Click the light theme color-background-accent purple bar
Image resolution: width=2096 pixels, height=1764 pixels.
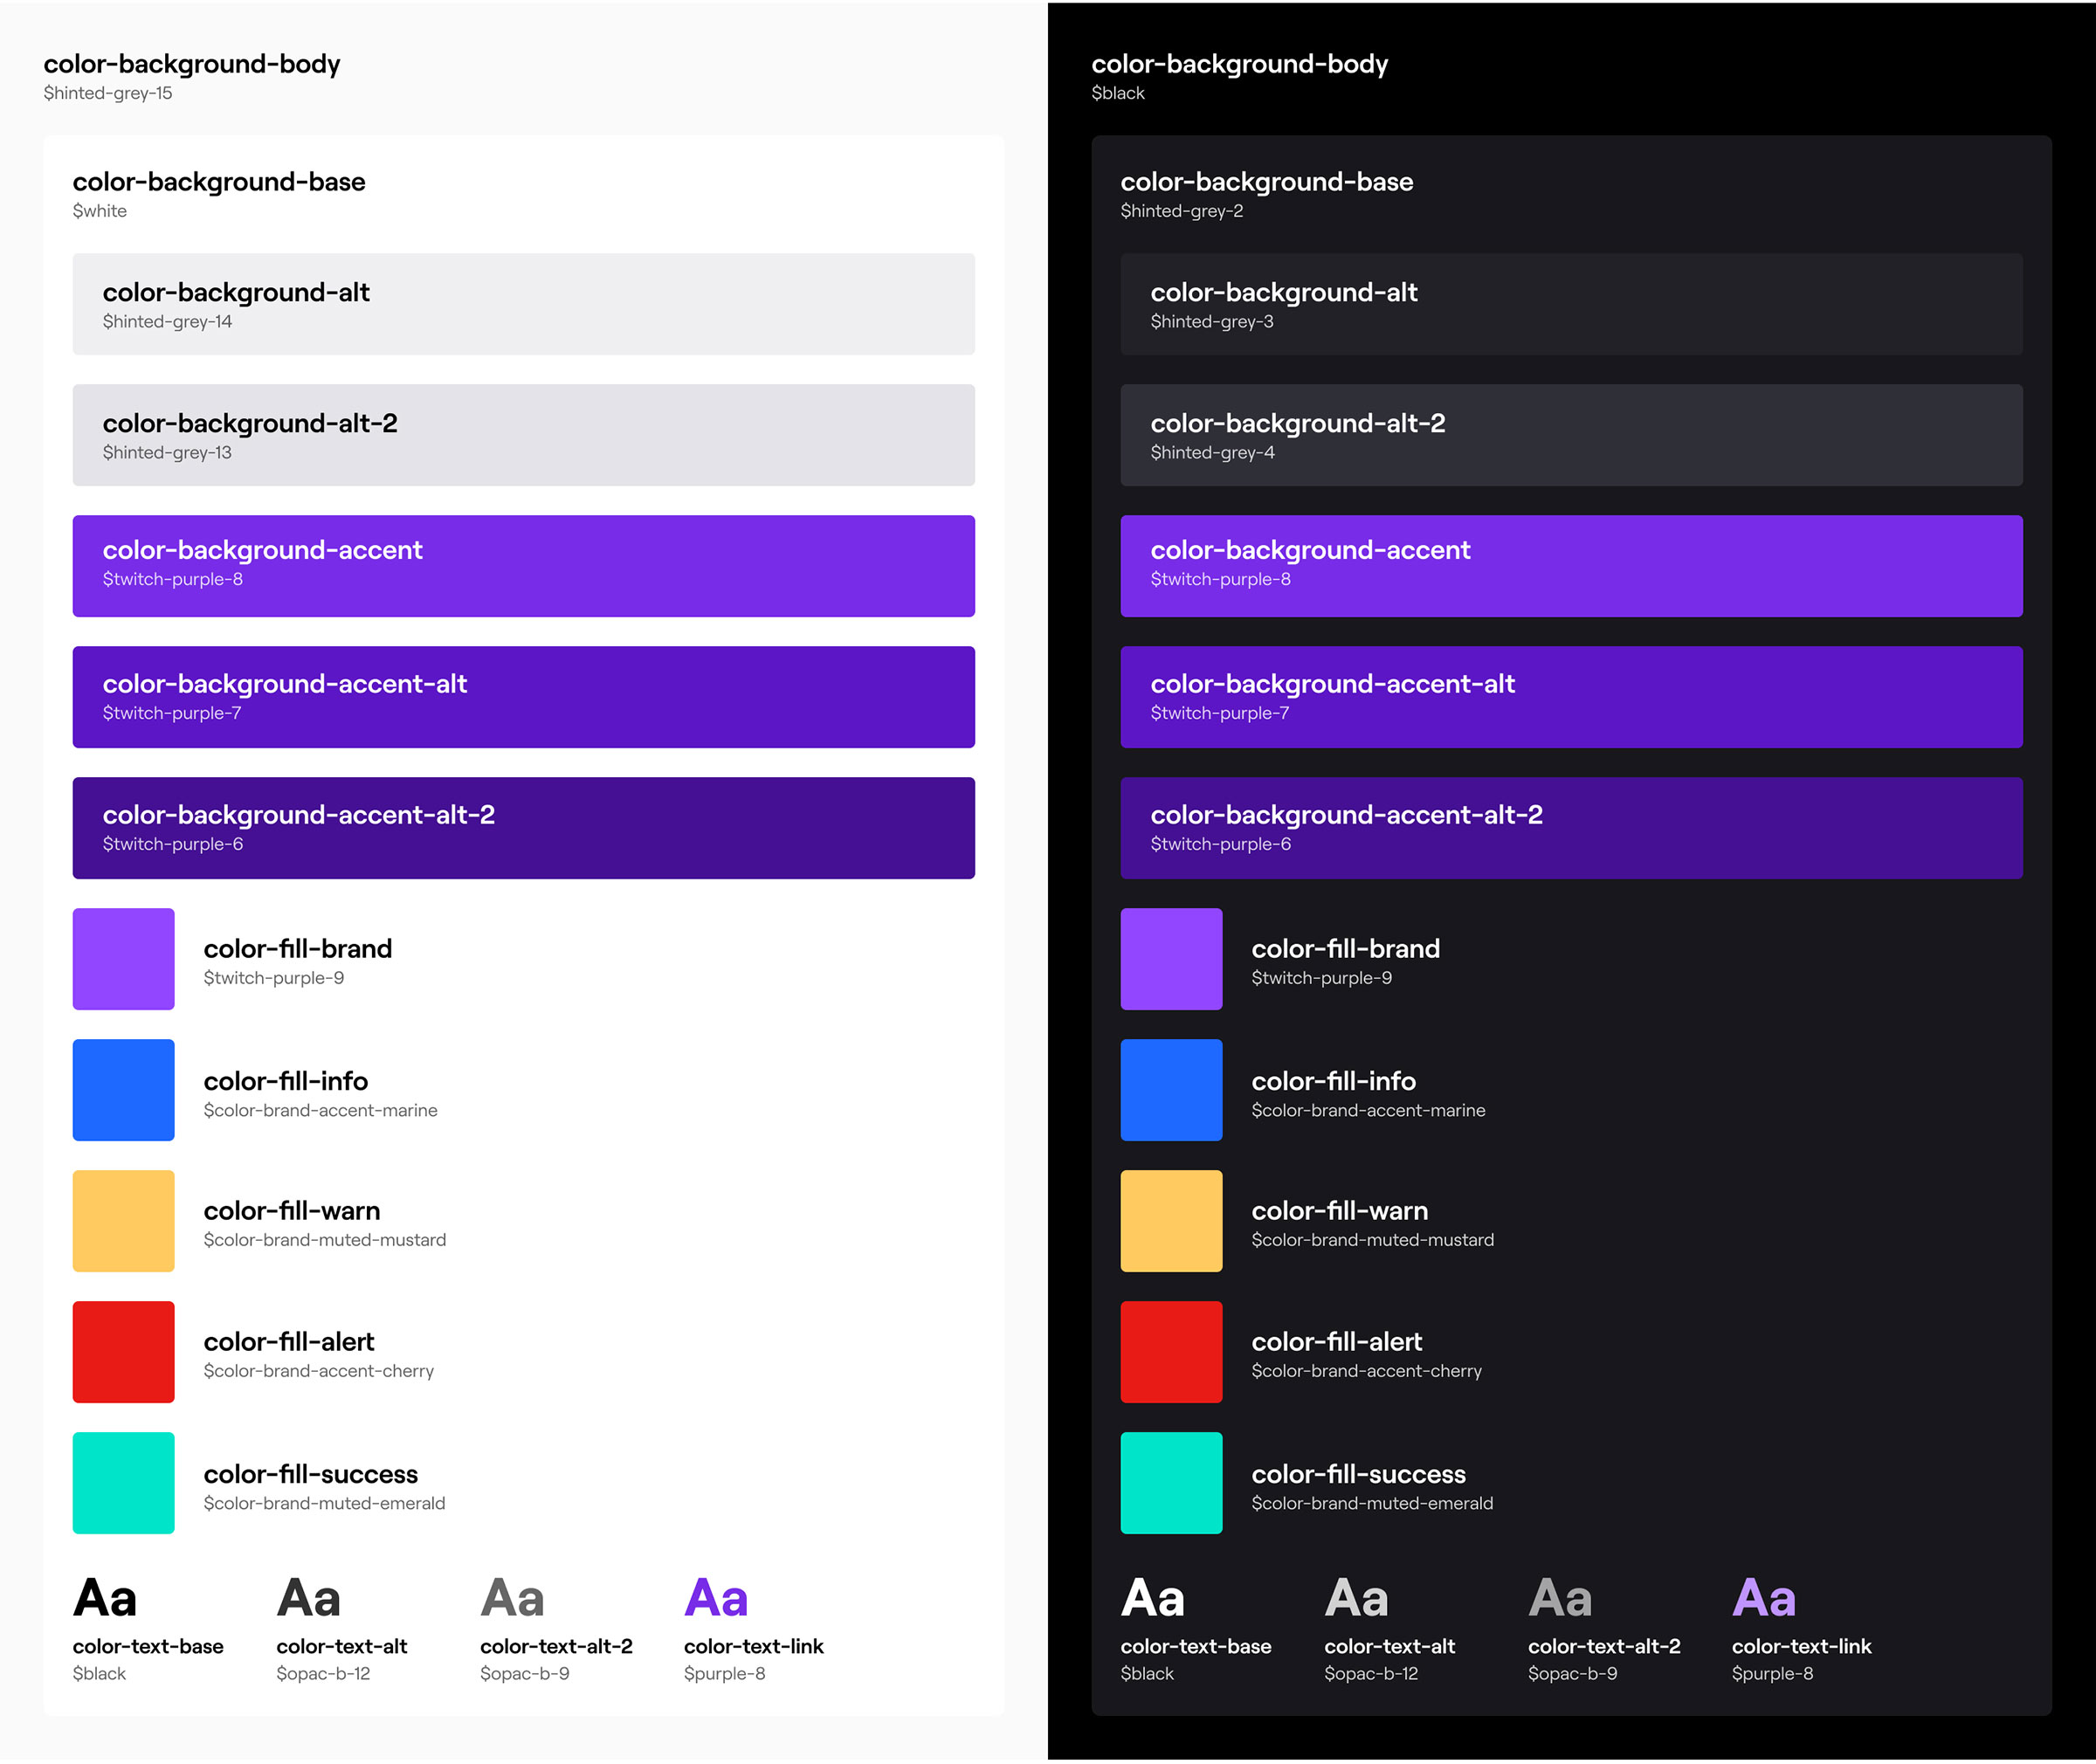tap(523, 565)
